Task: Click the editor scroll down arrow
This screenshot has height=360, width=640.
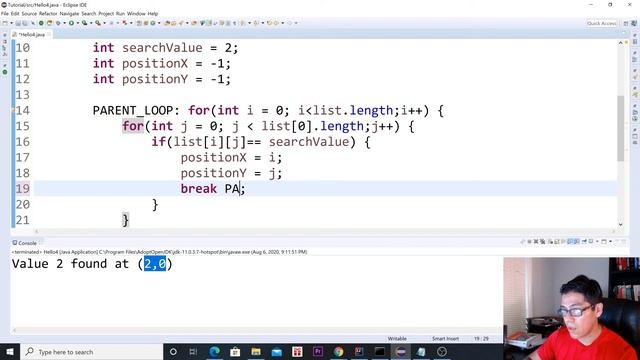Action: pyautogui.click(x=621, y=224)
